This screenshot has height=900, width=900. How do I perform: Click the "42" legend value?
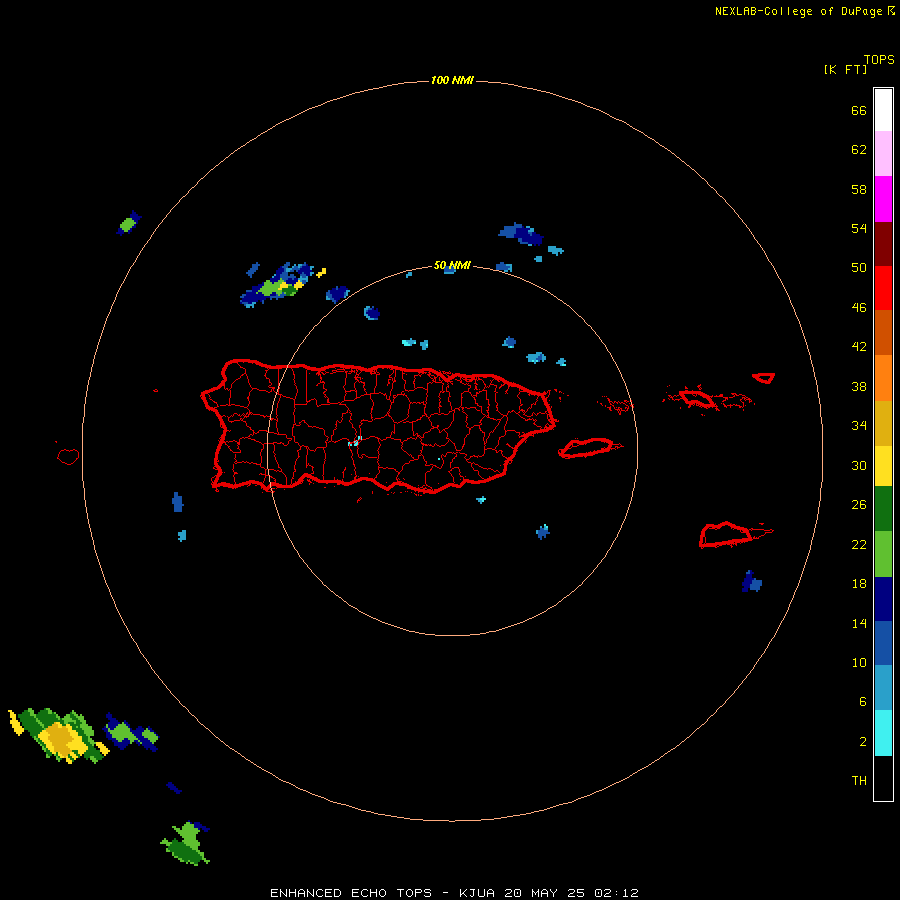pos(859,347)
